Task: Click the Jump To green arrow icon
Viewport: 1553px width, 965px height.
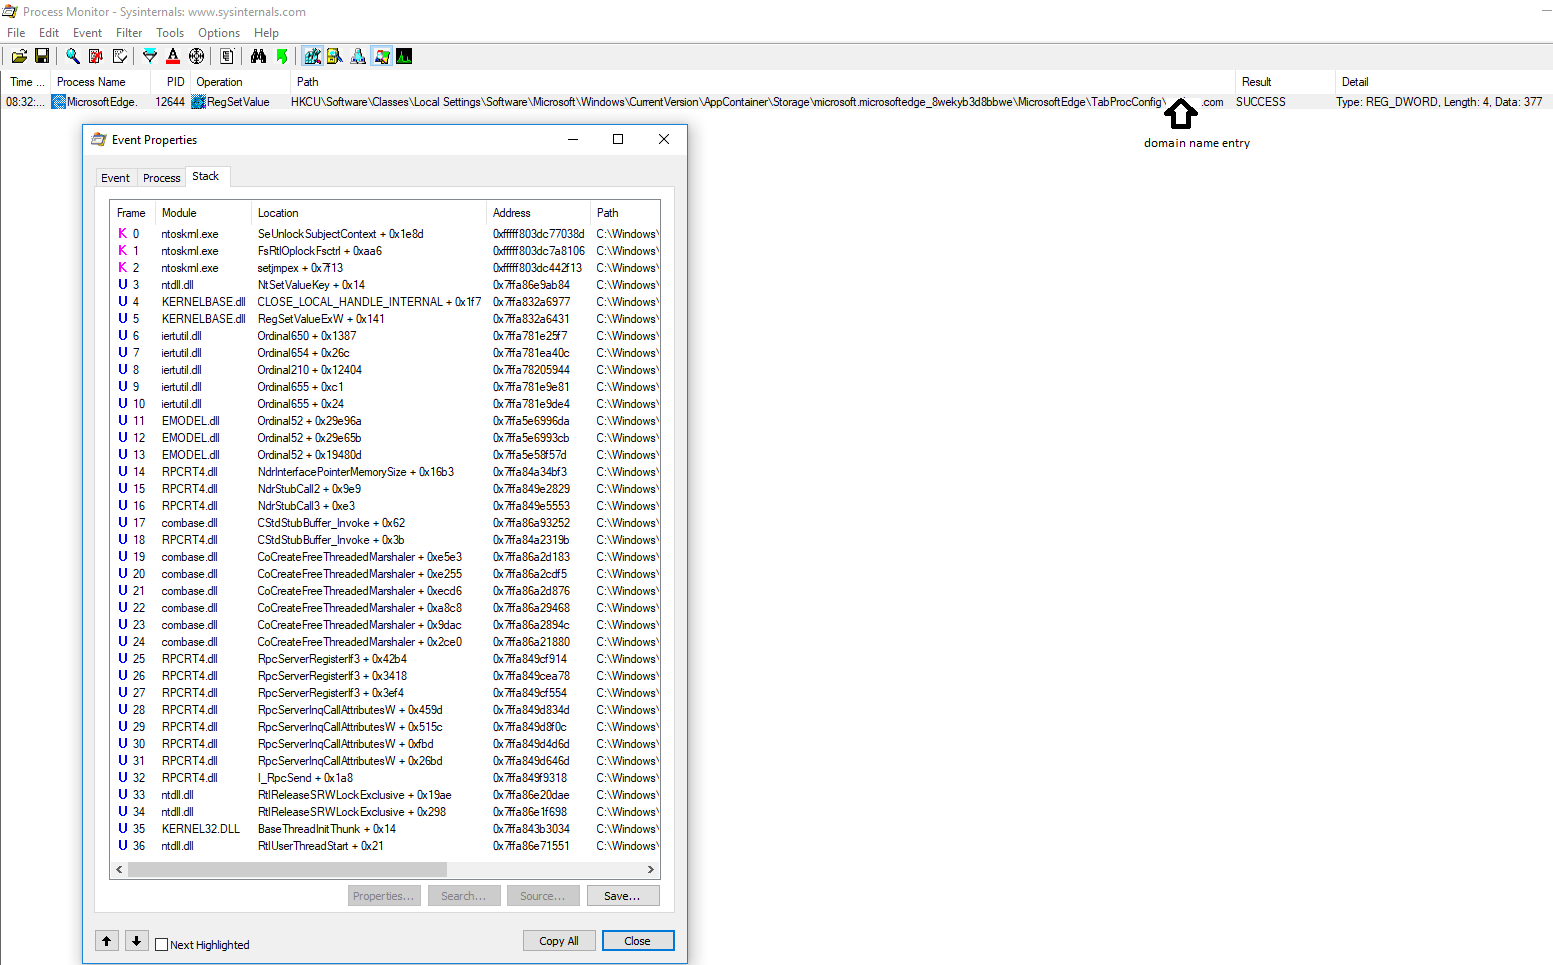Action: [282, 56]
